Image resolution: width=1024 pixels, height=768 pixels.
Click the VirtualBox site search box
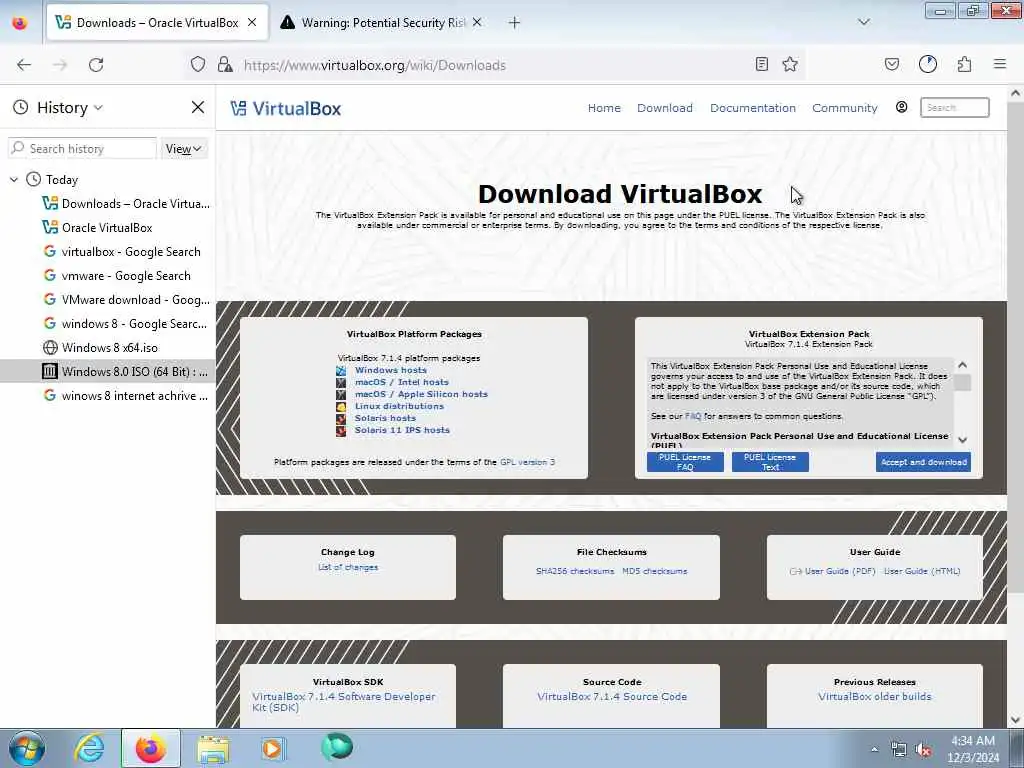[x=954, y=108]
